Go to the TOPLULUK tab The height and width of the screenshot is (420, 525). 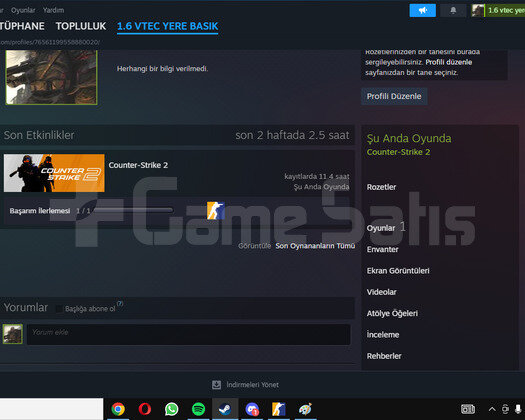81,26
